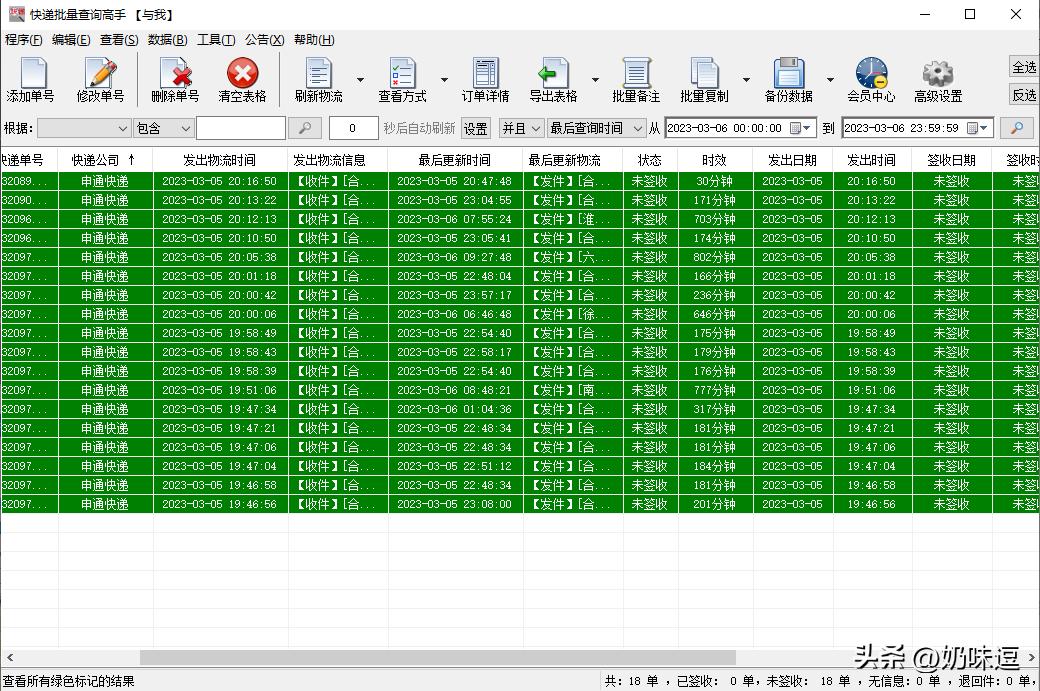Click the 删除单号 delete icon
Viewport: 1040px width, 691px height.
click(x=175, y=80)
